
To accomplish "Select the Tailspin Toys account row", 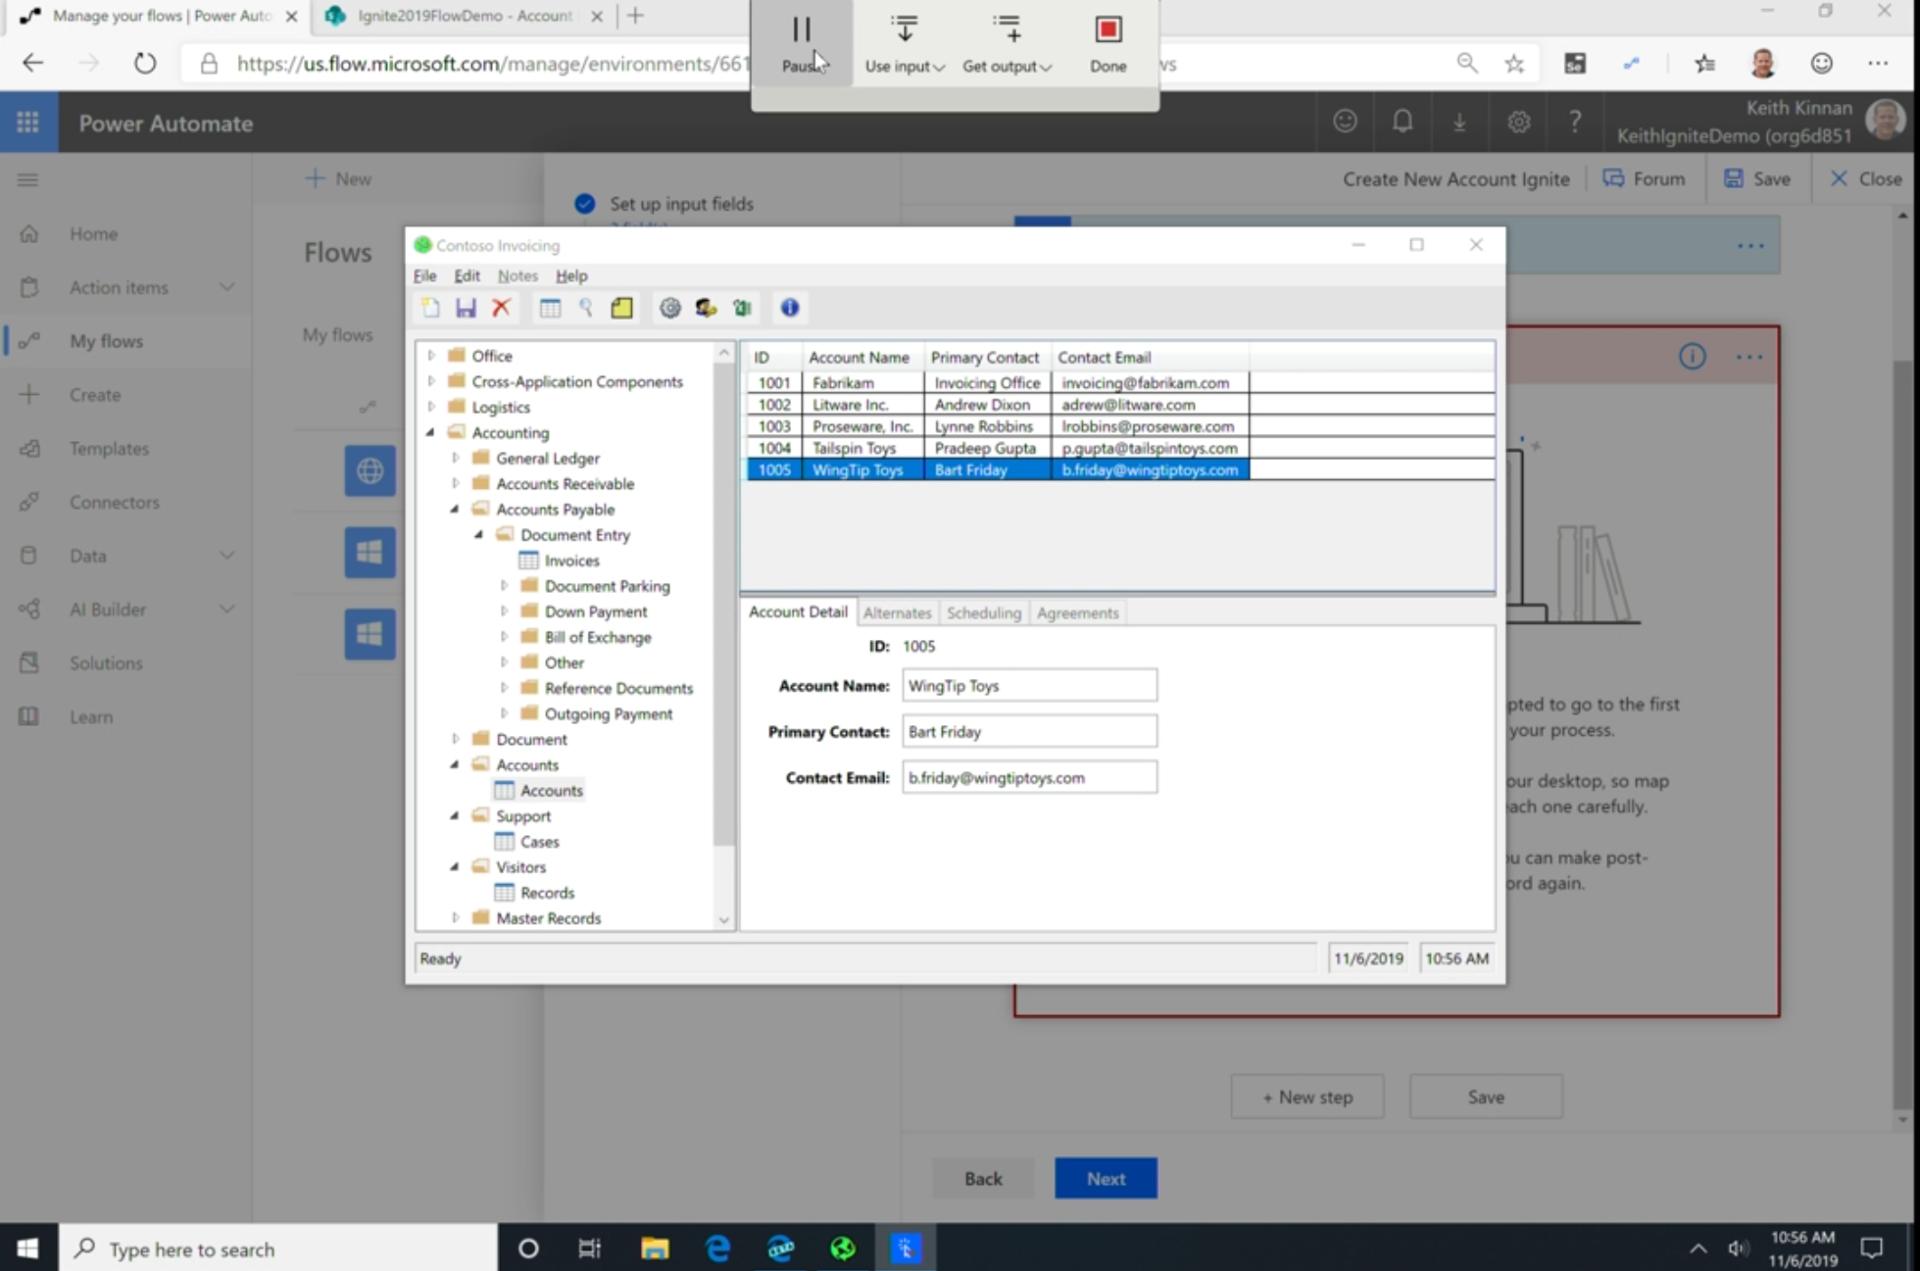I will click(1120, 448).
